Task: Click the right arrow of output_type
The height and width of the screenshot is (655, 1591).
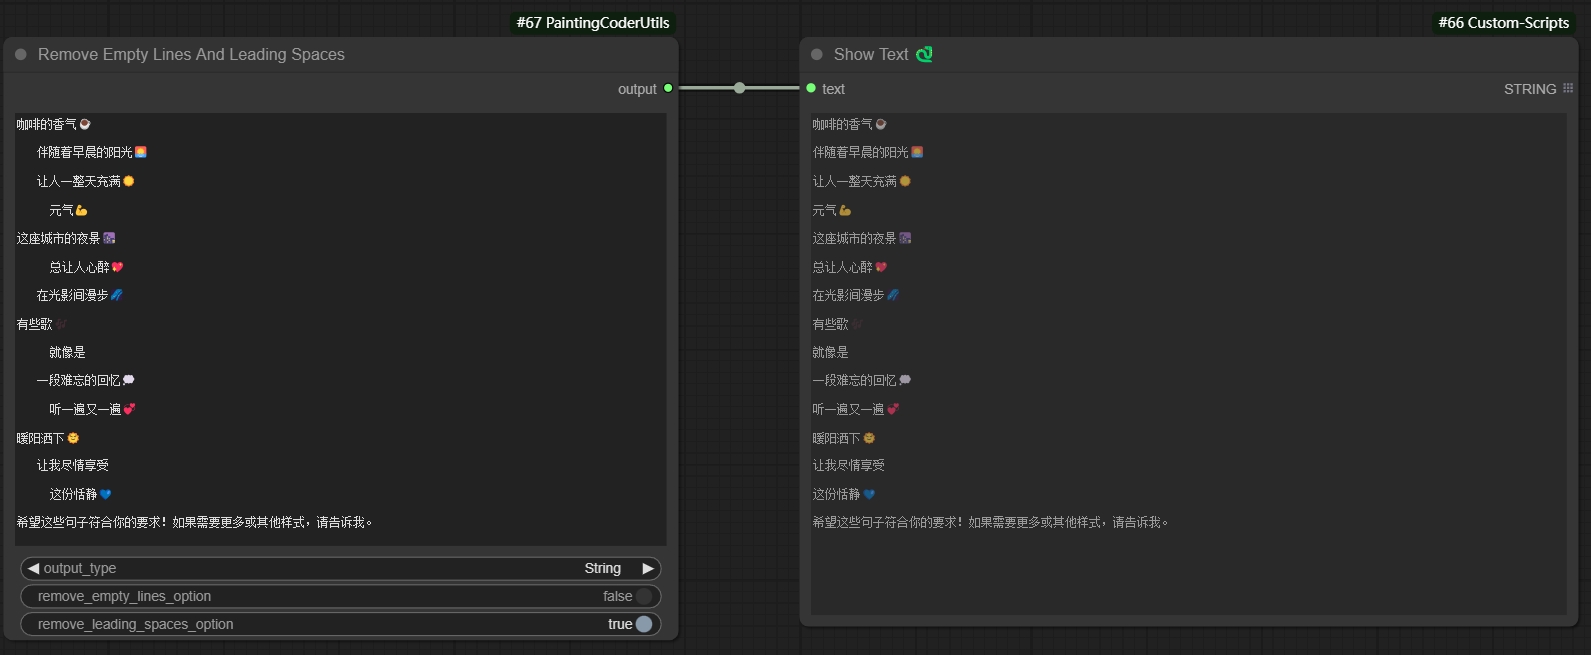Action: tap(648, 568)
